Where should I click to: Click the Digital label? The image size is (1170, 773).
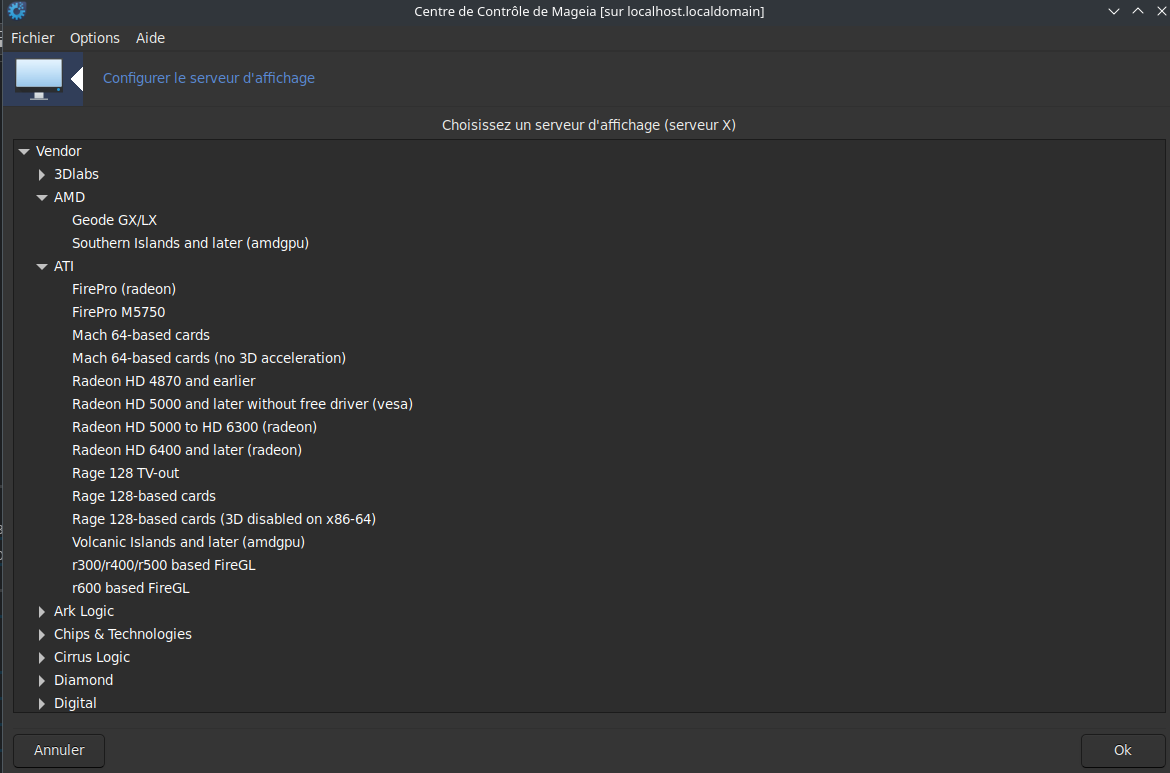[x=75, y=704]
